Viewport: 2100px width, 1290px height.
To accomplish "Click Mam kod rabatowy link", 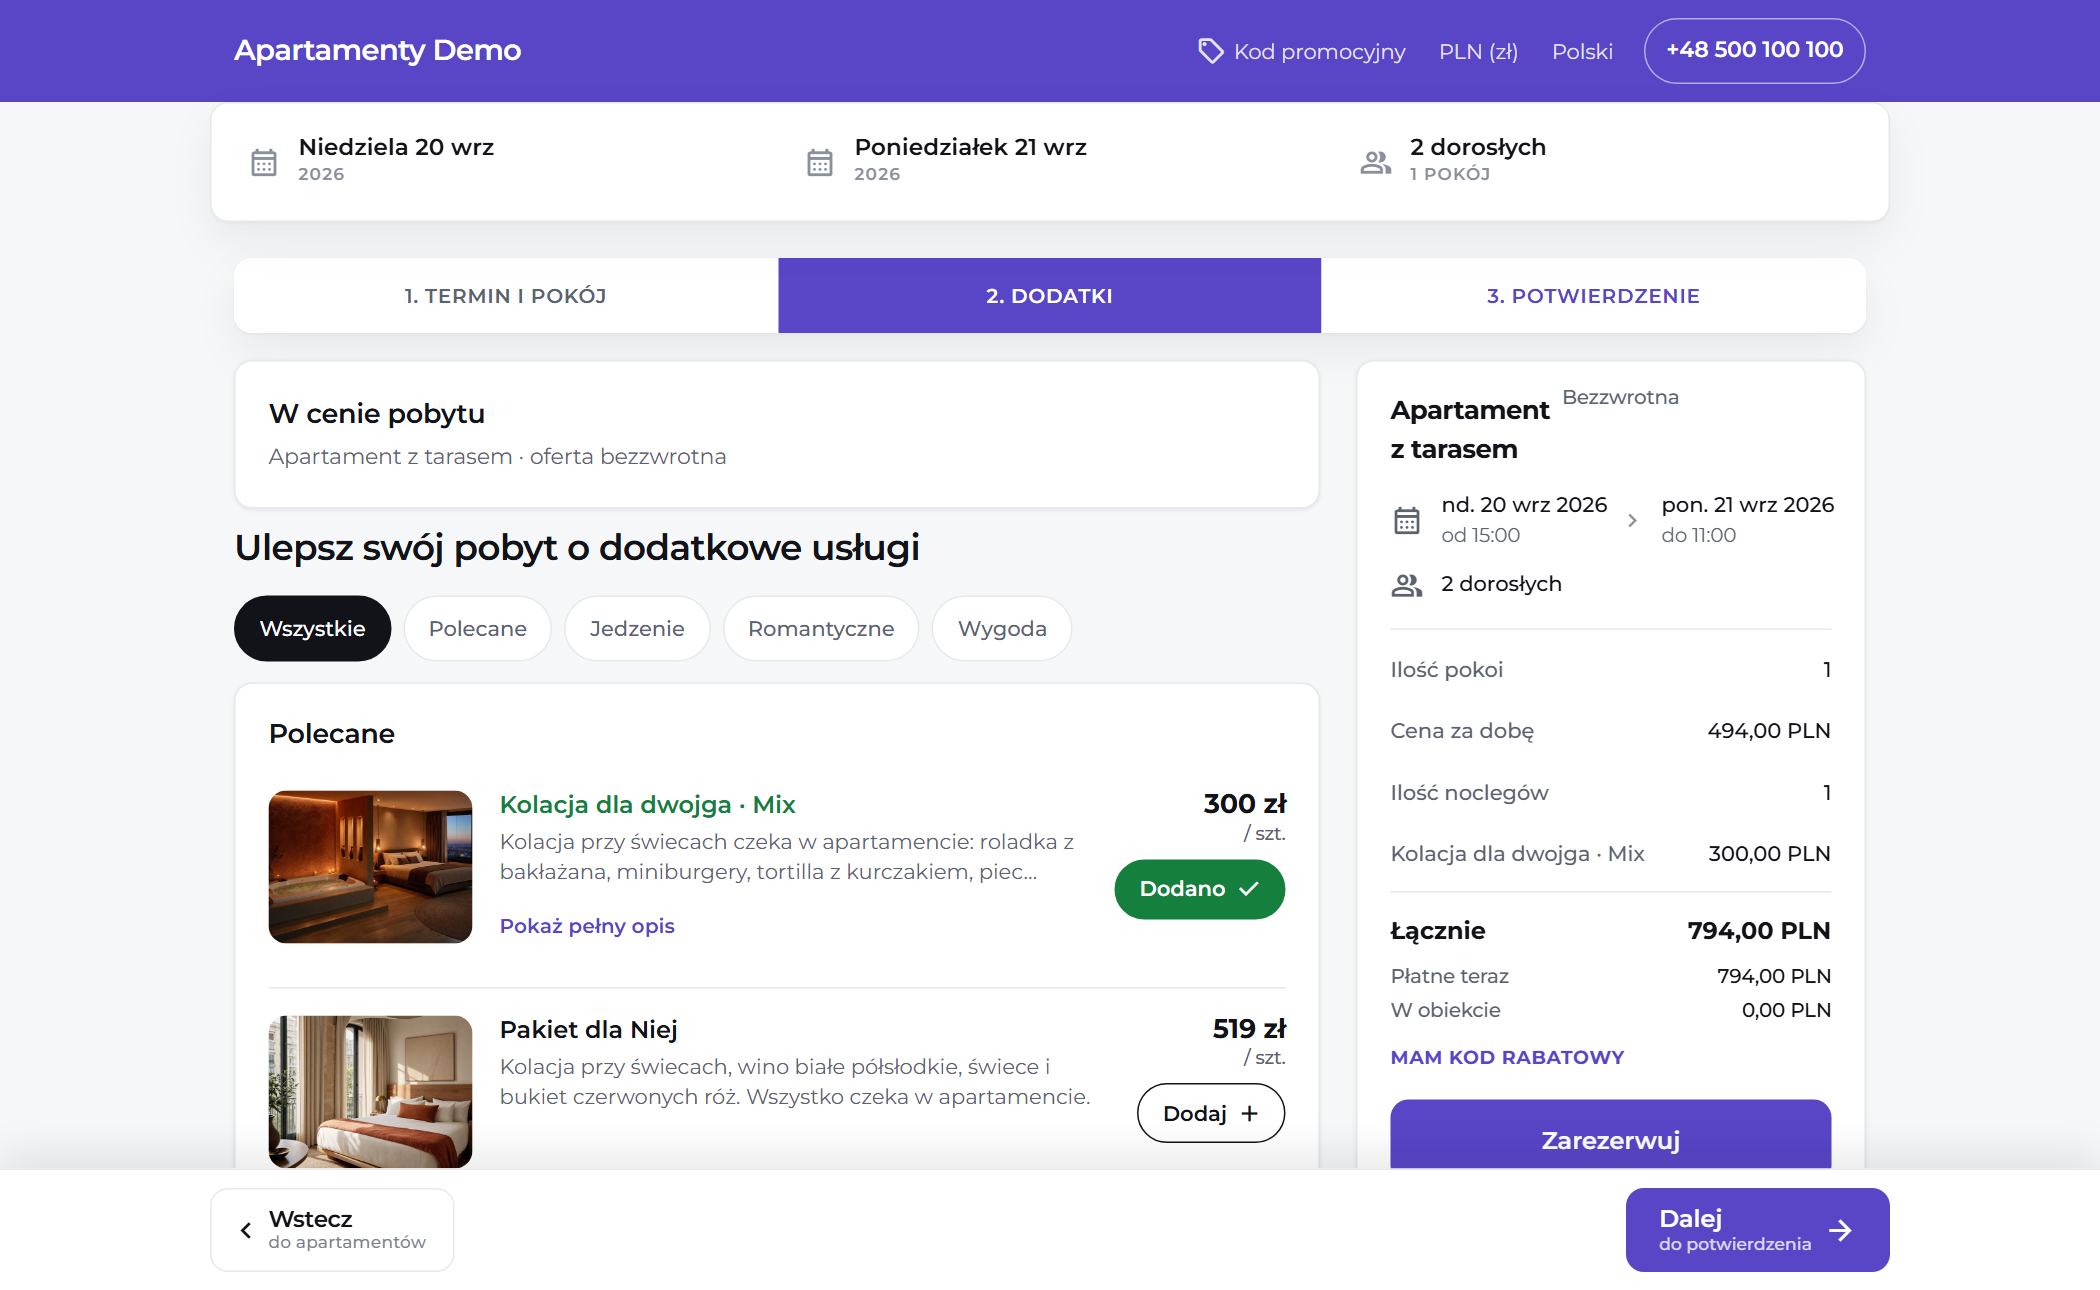I will tap(1507, 1057).
